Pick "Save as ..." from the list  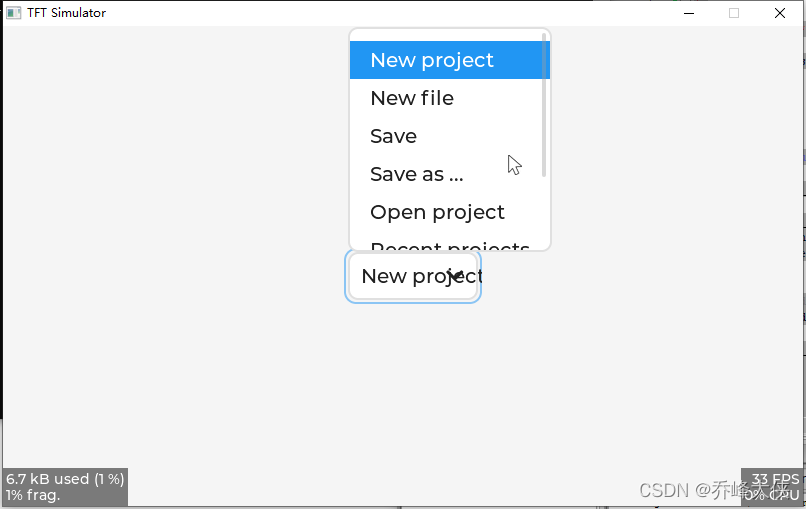(417, 174)
